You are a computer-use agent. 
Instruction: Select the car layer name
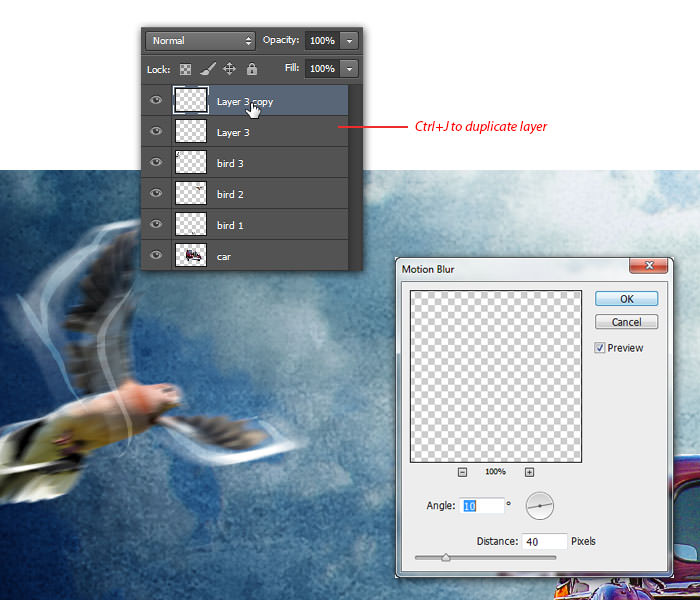[224, 257]
